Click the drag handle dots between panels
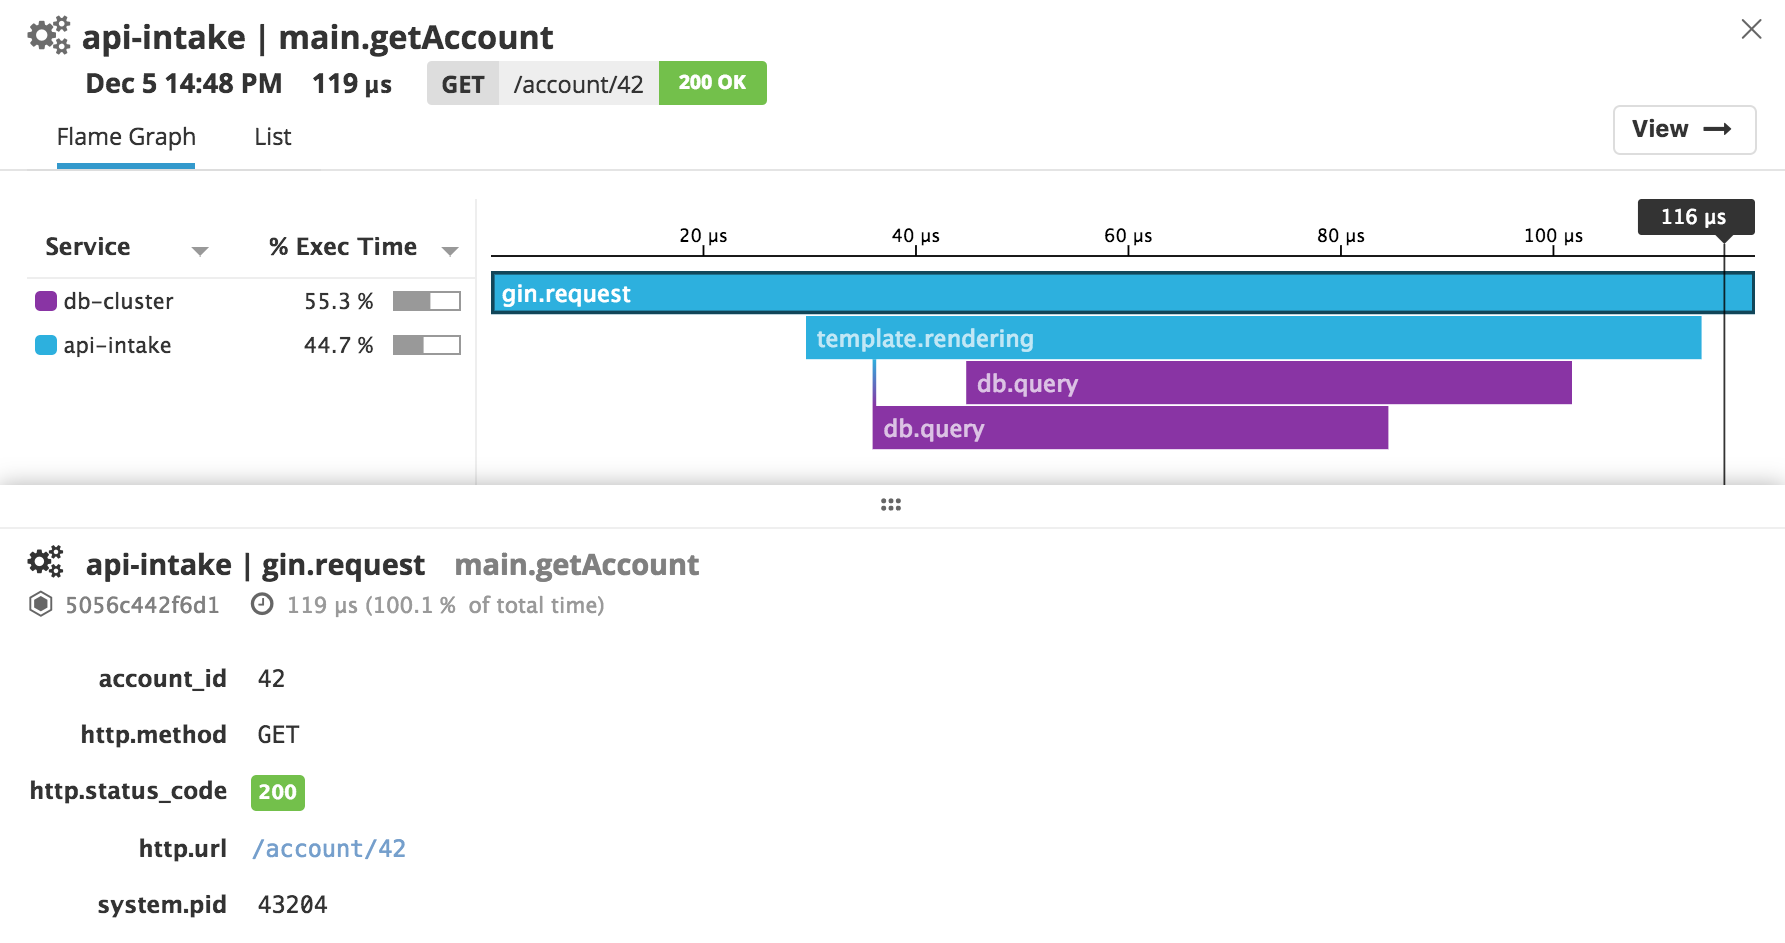This screenshot has width=1785, height=943. click(x=889, y=504)
